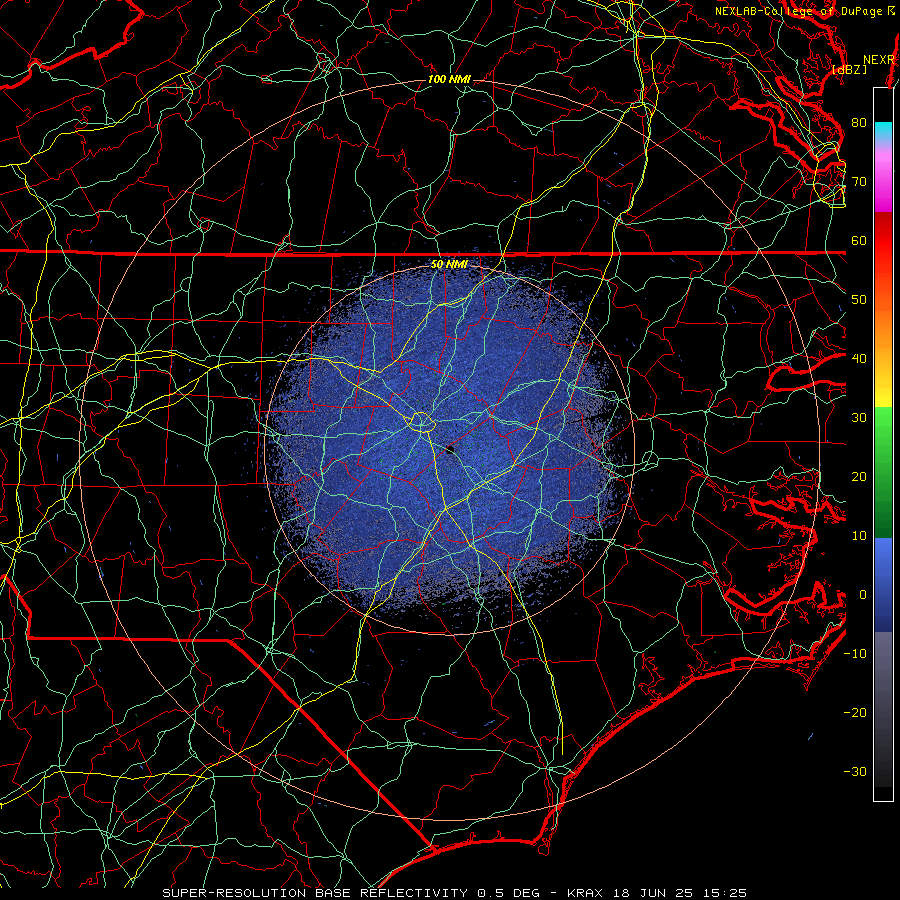Click the 100 NMI range ring label

point(449,79)
